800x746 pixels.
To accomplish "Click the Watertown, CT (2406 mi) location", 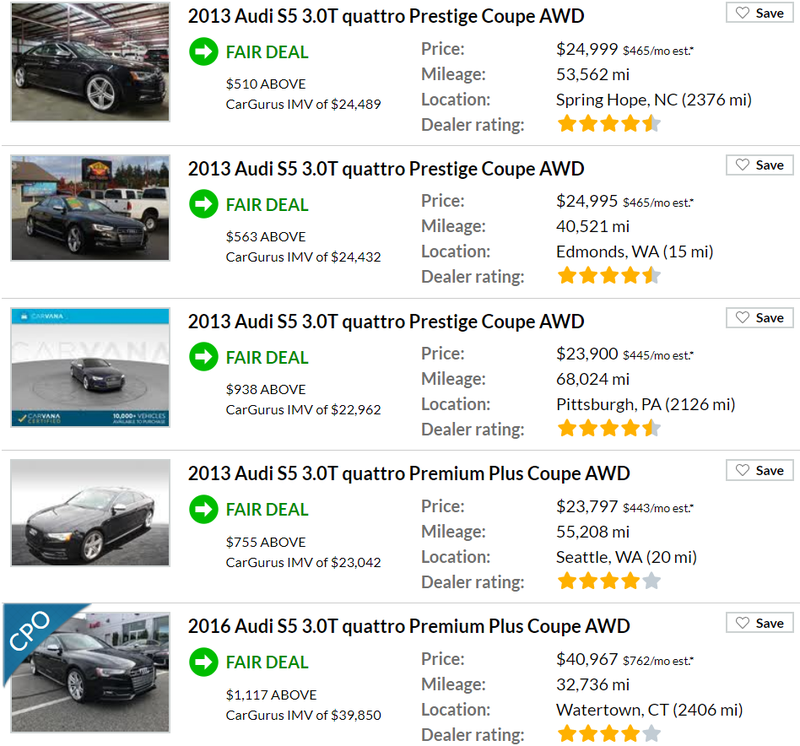I will point(649,710).
